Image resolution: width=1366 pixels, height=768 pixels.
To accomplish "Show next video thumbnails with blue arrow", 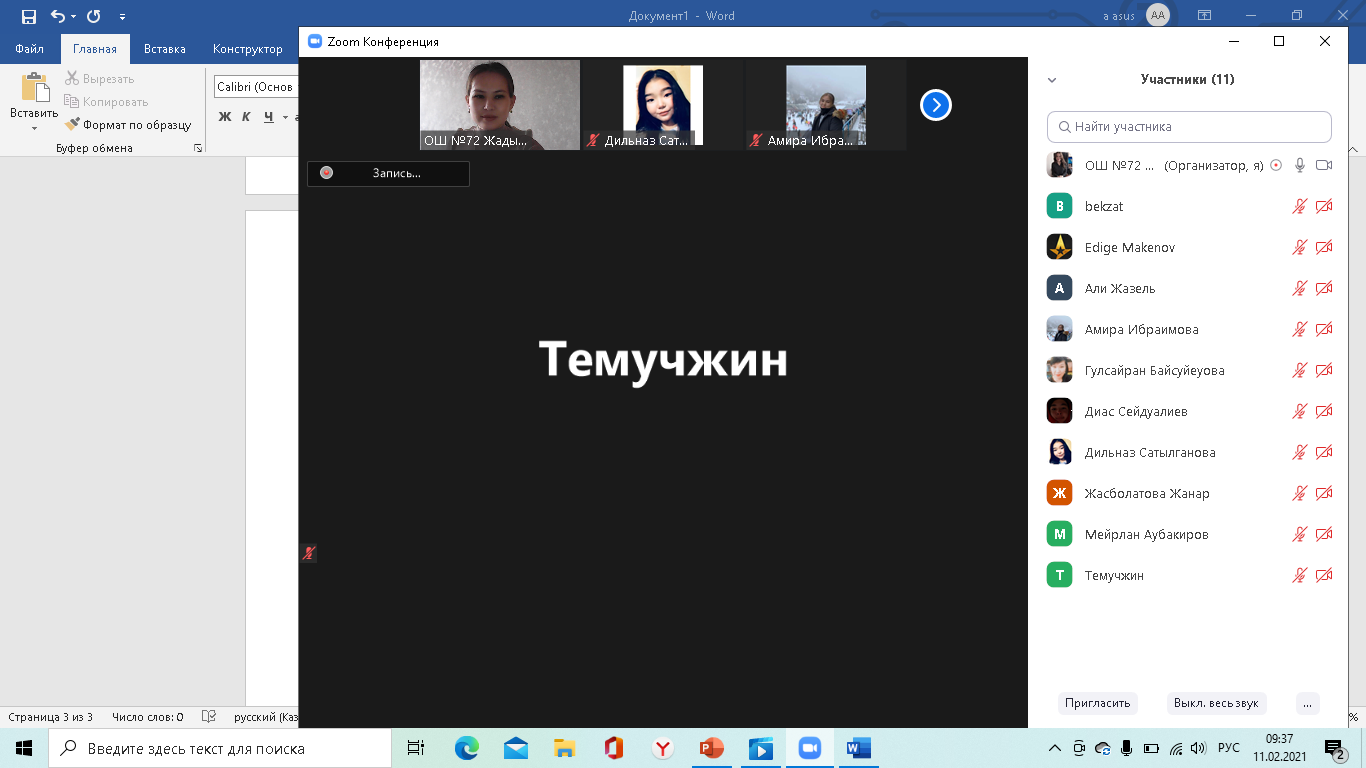I will [x=935, y=105].
